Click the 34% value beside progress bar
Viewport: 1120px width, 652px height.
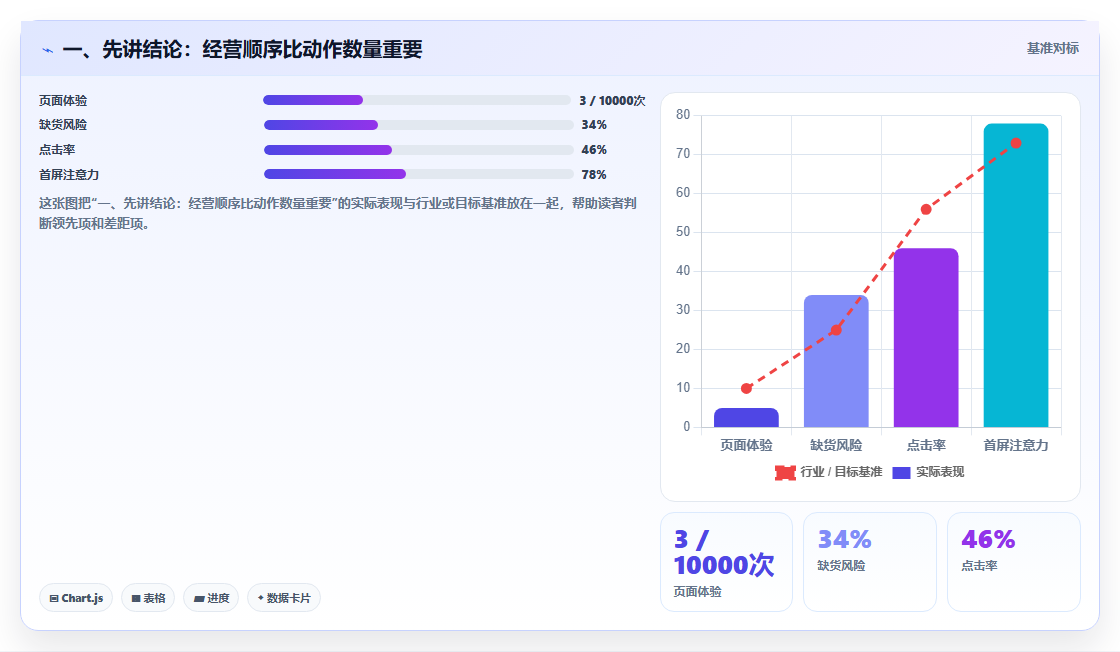[594, 125]
